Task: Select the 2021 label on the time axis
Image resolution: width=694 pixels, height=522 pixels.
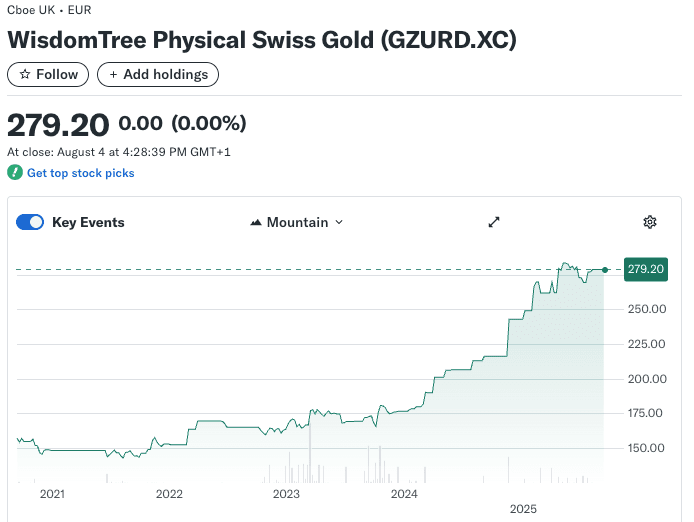Action: pos(51,494)
